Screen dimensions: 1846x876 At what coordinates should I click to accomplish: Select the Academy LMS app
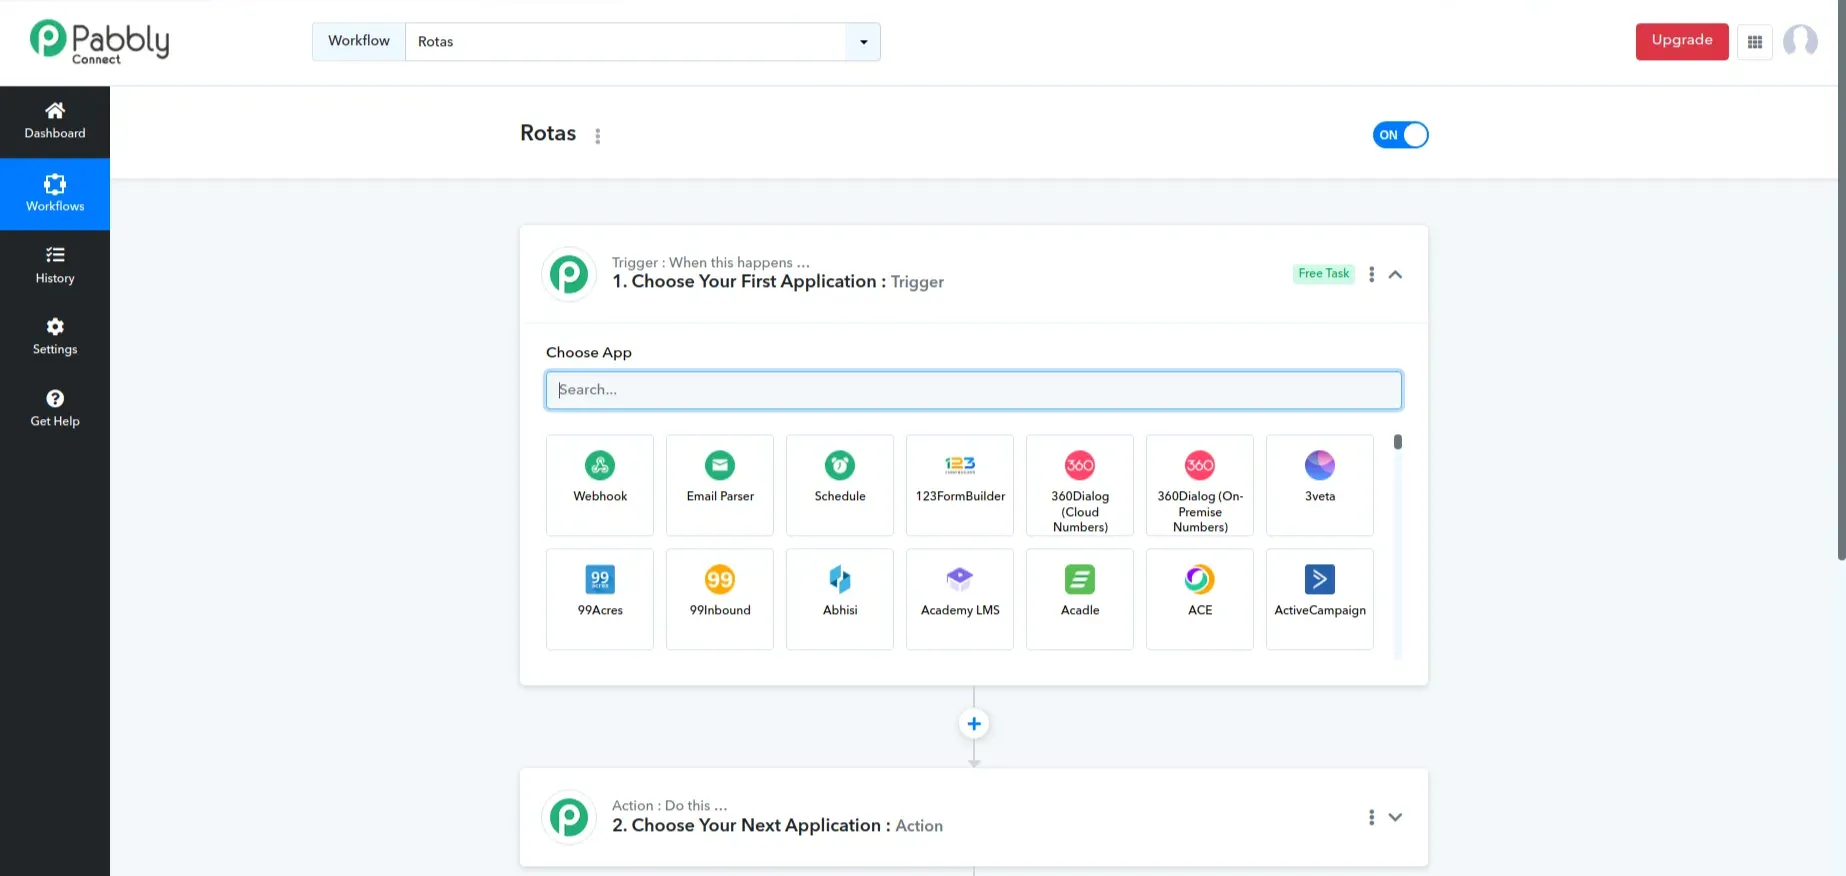(960, 599)
